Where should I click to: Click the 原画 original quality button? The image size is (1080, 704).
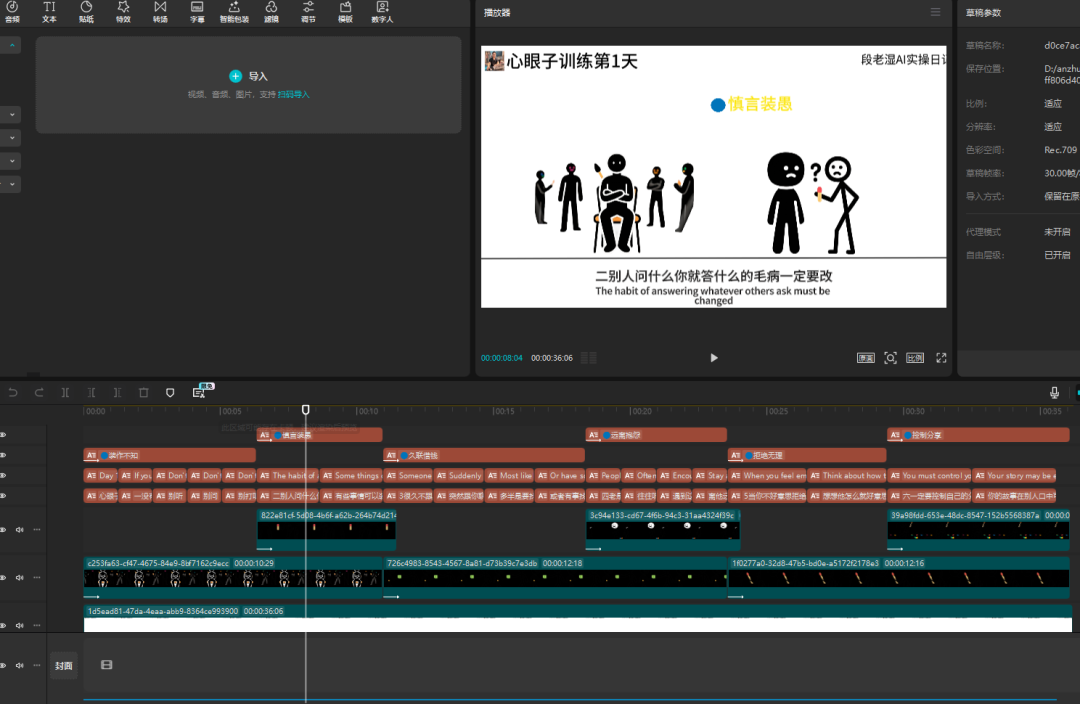(866, 358)
